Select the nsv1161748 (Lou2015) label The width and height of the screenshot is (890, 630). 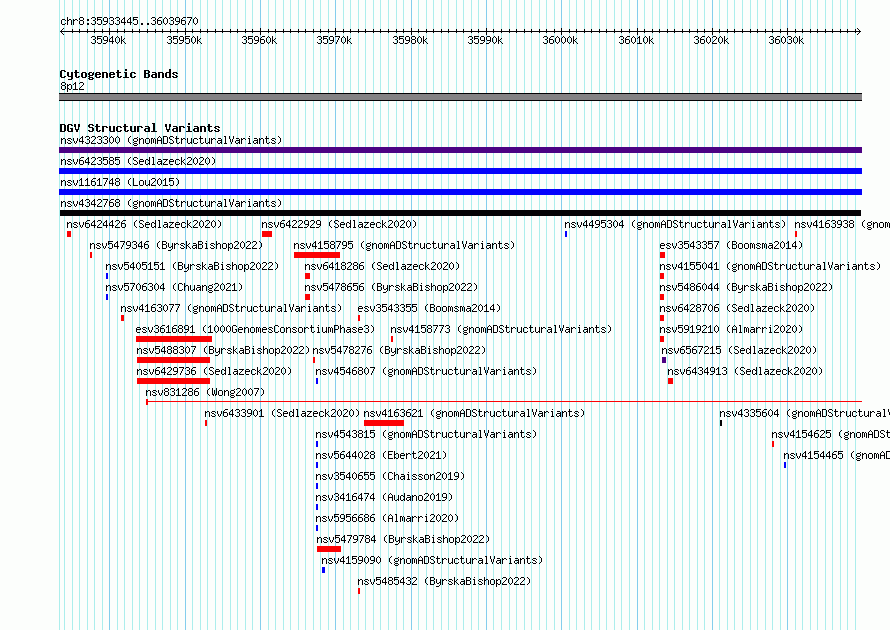pos(120,182)
